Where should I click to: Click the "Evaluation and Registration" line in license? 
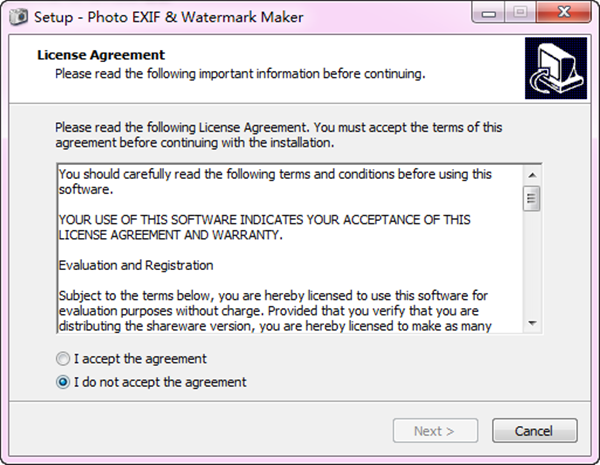pyautogui.click(x=136, y=266)
